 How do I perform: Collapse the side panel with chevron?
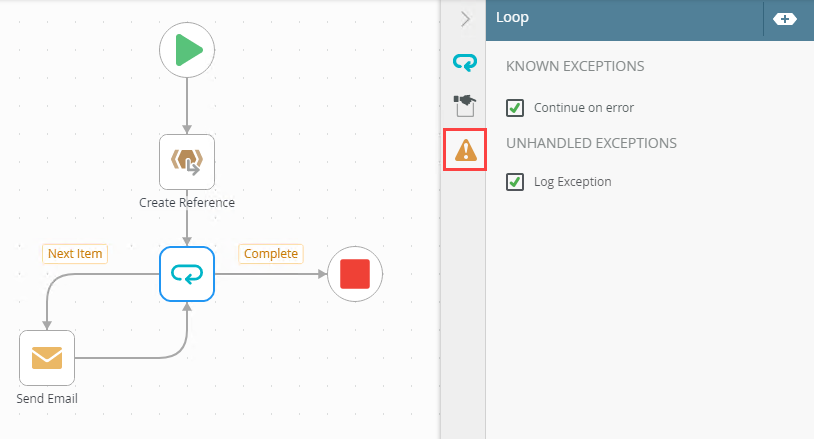coord(465,19)
